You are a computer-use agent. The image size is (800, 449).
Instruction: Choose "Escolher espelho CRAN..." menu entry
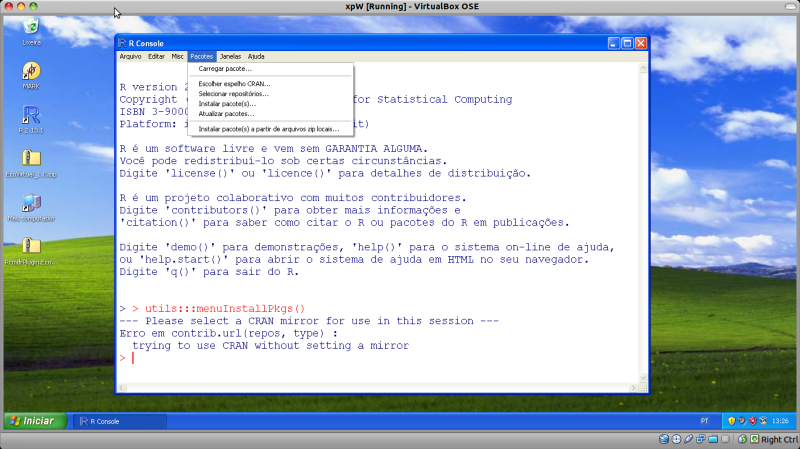point(234,84)
